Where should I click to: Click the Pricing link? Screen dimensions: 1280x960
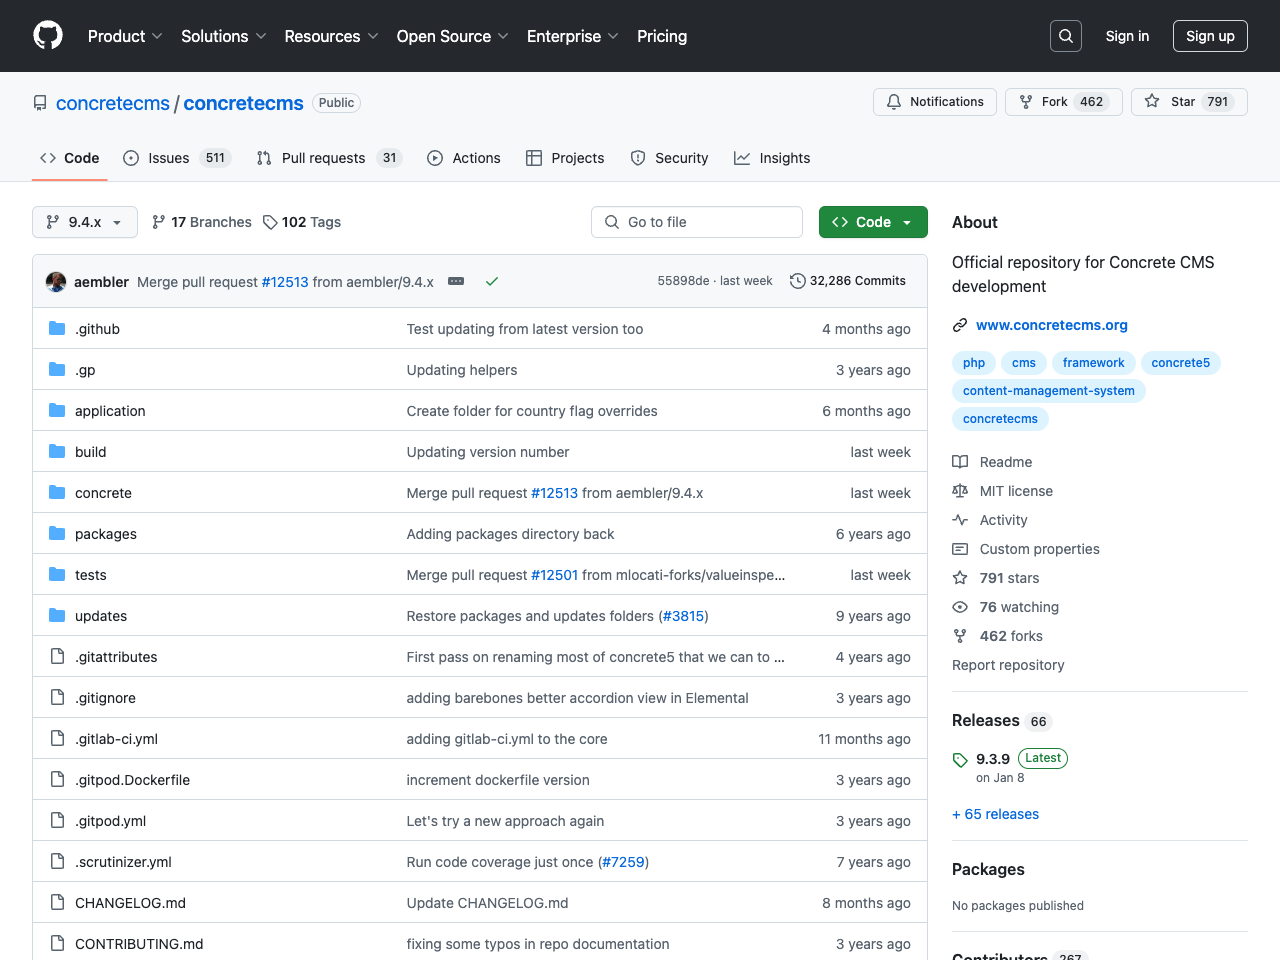point(662,36)
